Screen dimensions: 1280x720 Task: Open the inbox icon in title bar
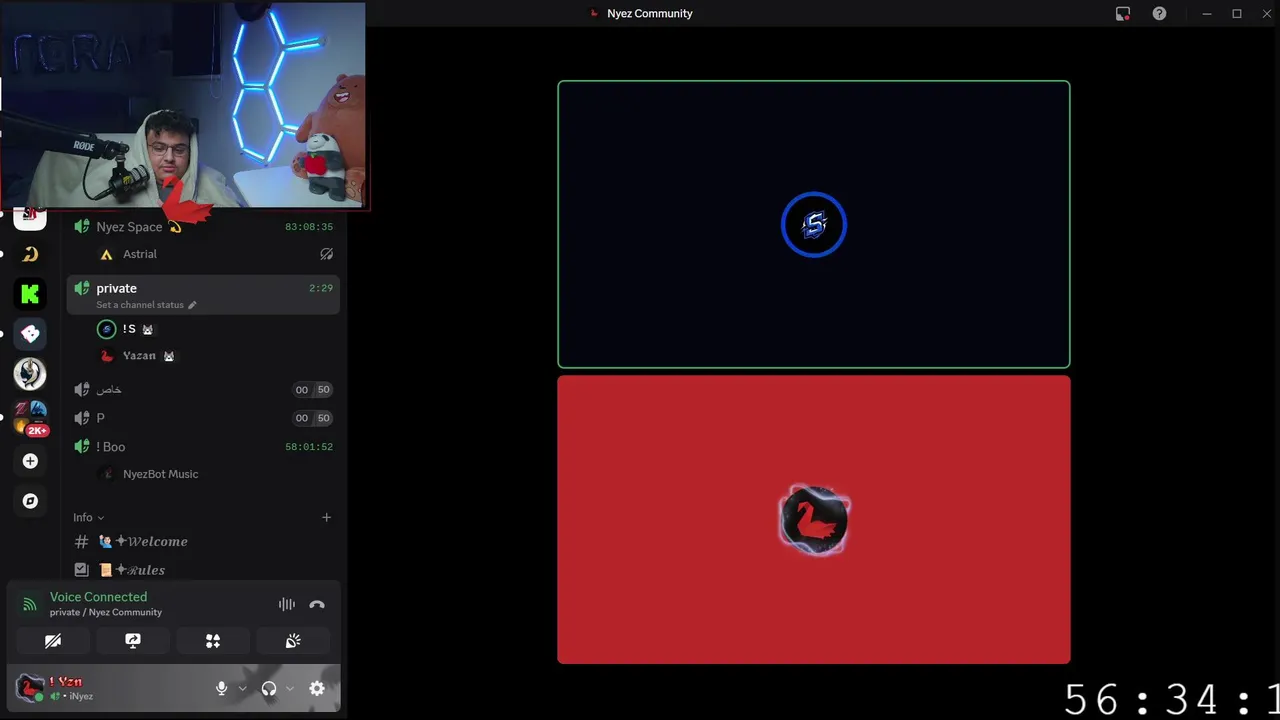[1123, 13]
